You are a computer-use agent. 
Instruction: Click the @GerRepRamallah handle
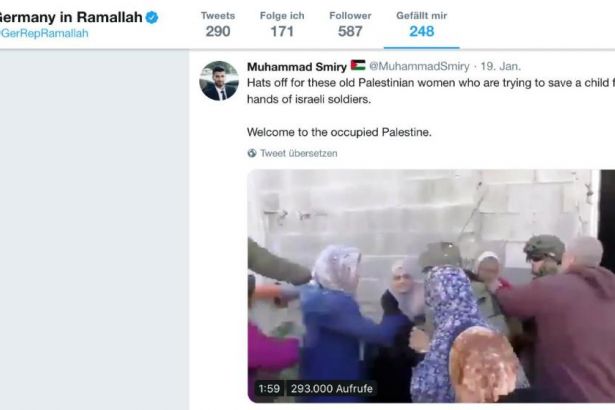click(44, 33)
